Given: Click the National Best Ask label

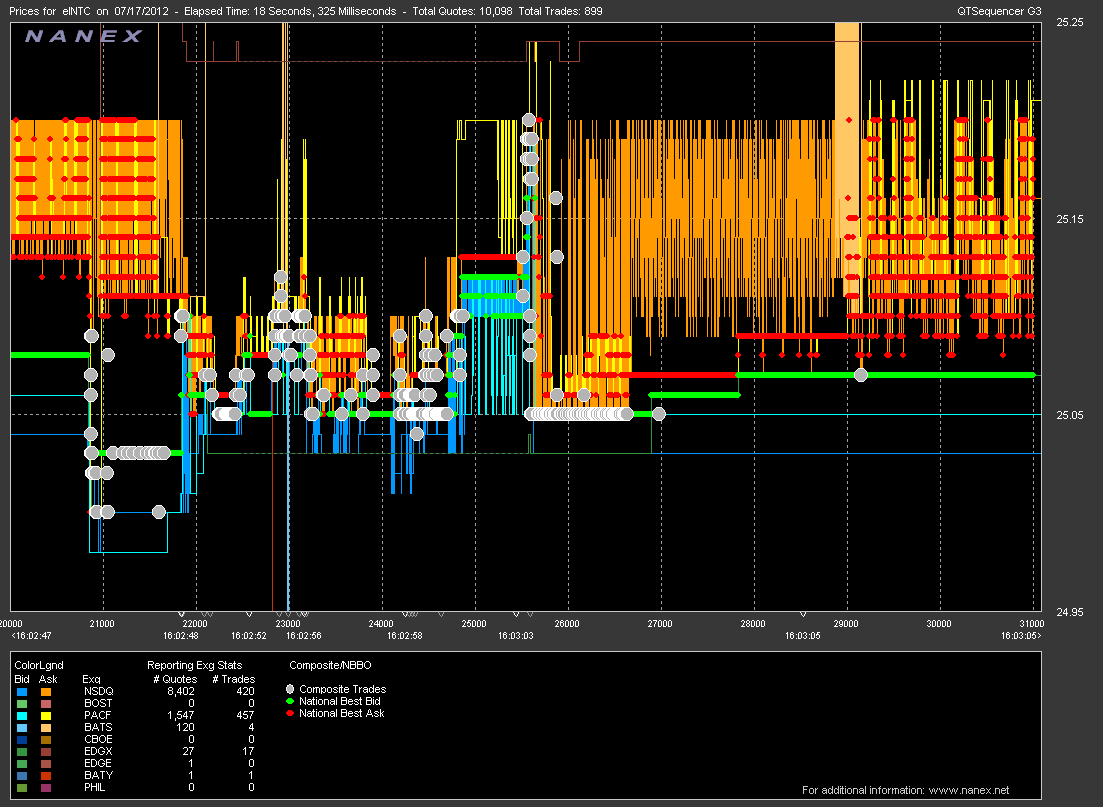Looking at the screenshot, I should (x=342, y=713).
